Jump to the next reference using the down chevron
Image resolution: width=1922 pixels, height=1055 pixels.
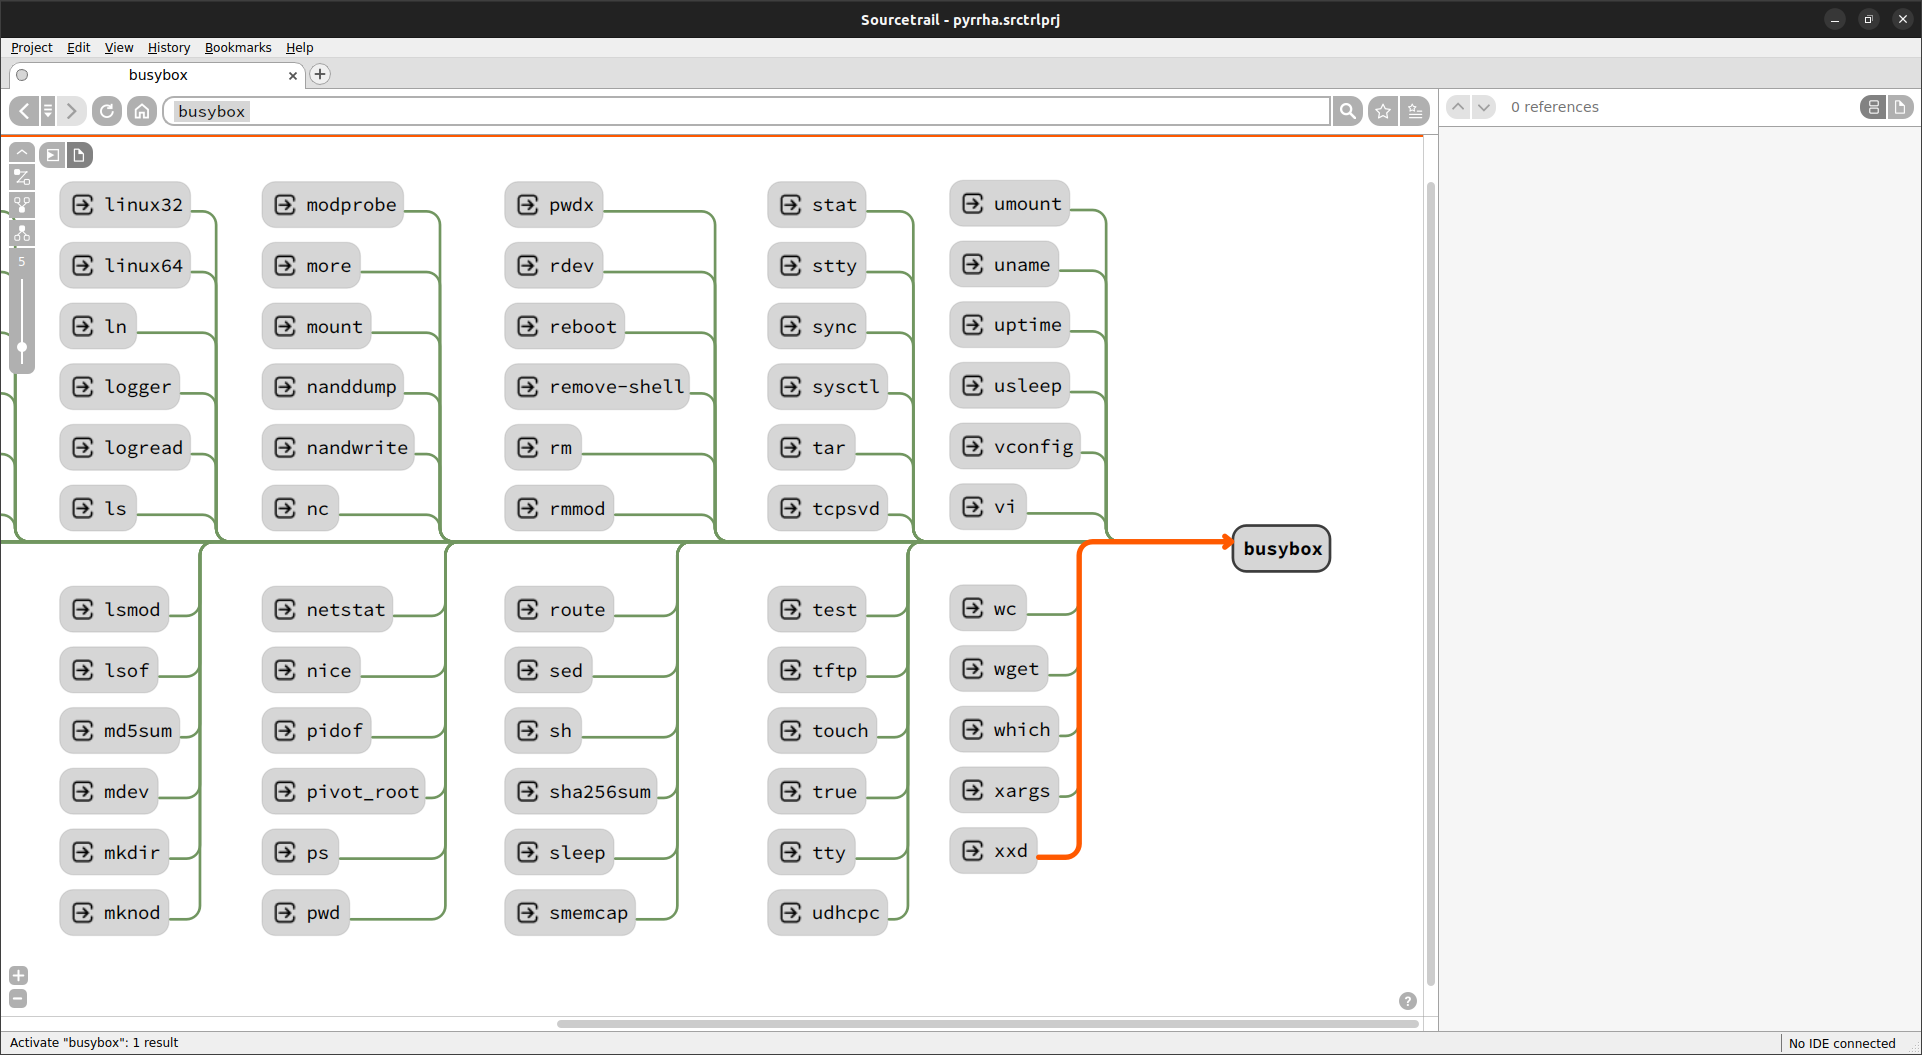pos(1484,107)
